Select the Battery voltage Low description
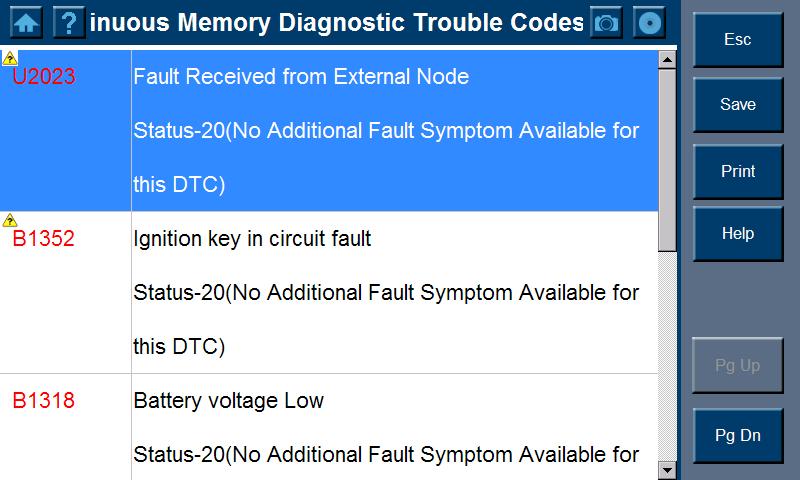The width and height of the screenshot is (800, 480). (x=229, y=401)
